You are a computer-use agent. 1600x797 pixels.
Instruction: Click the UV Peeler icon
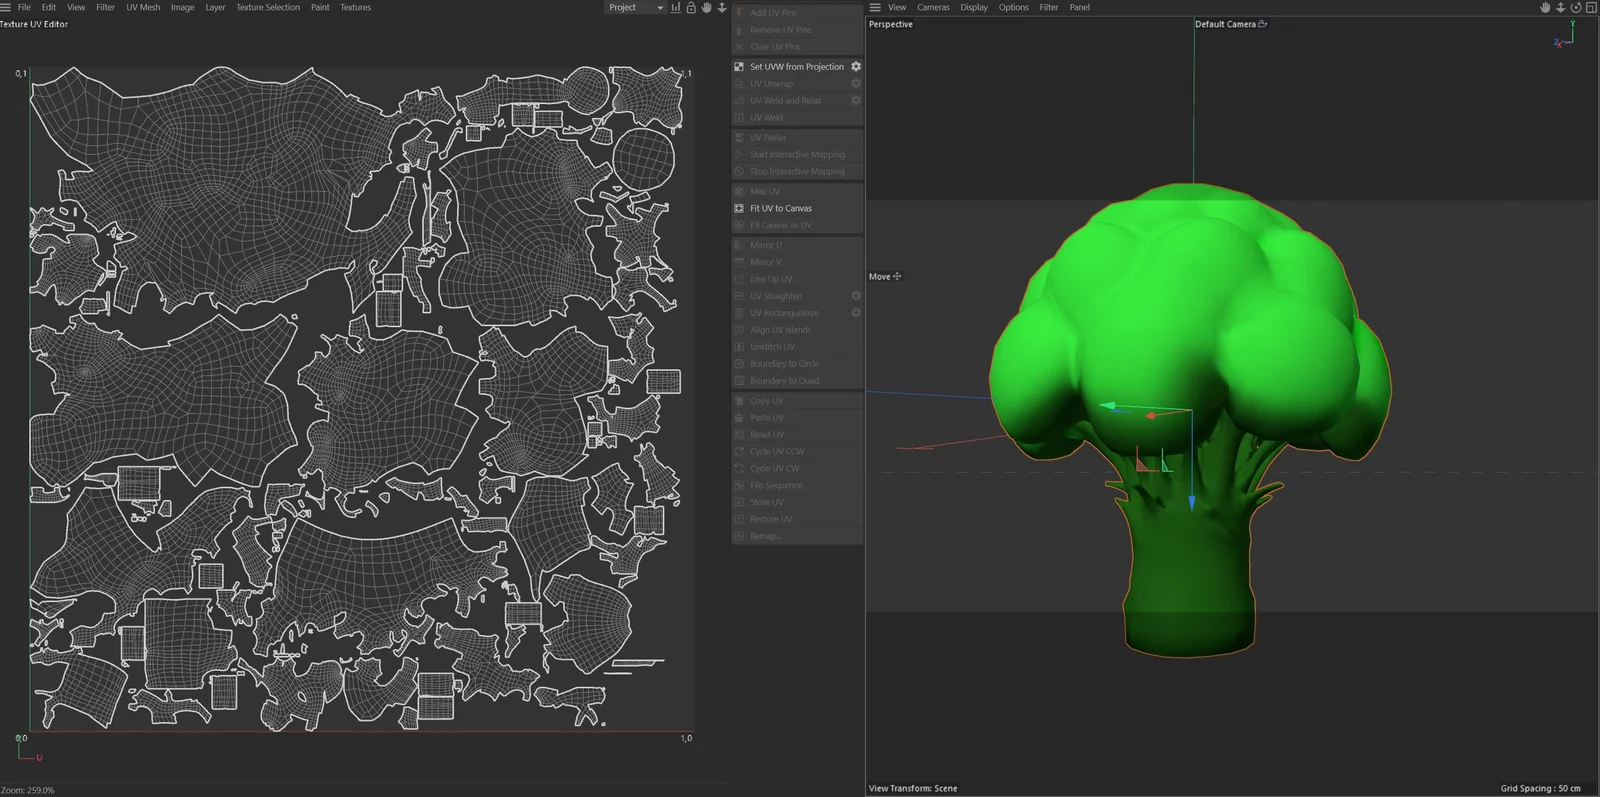[x=739, y=138]
